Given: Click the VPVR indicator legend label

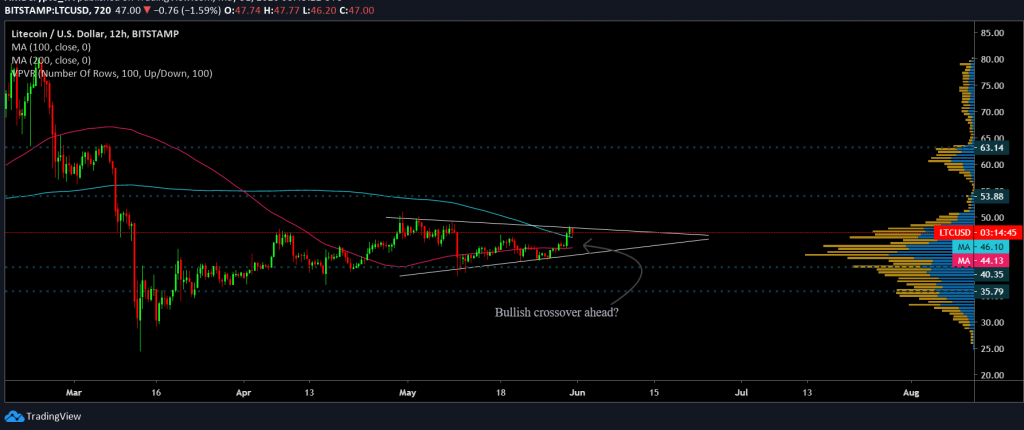Looking at the screenshot, I should coord(112,74).
